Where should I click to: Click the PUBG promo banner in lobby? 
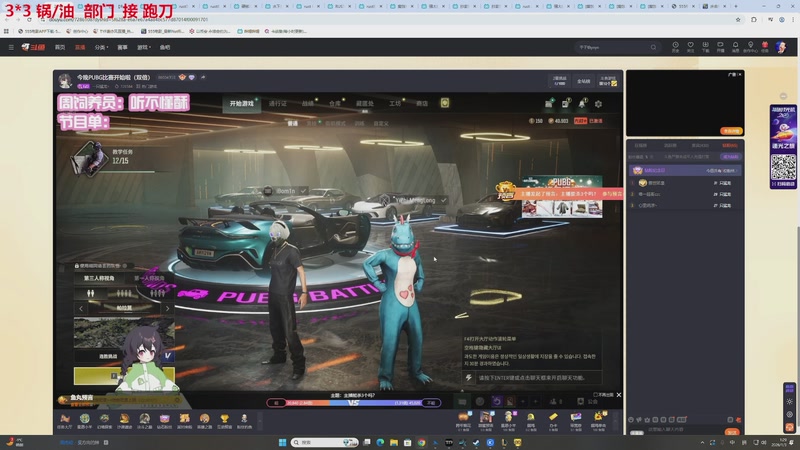pos(562,196)
